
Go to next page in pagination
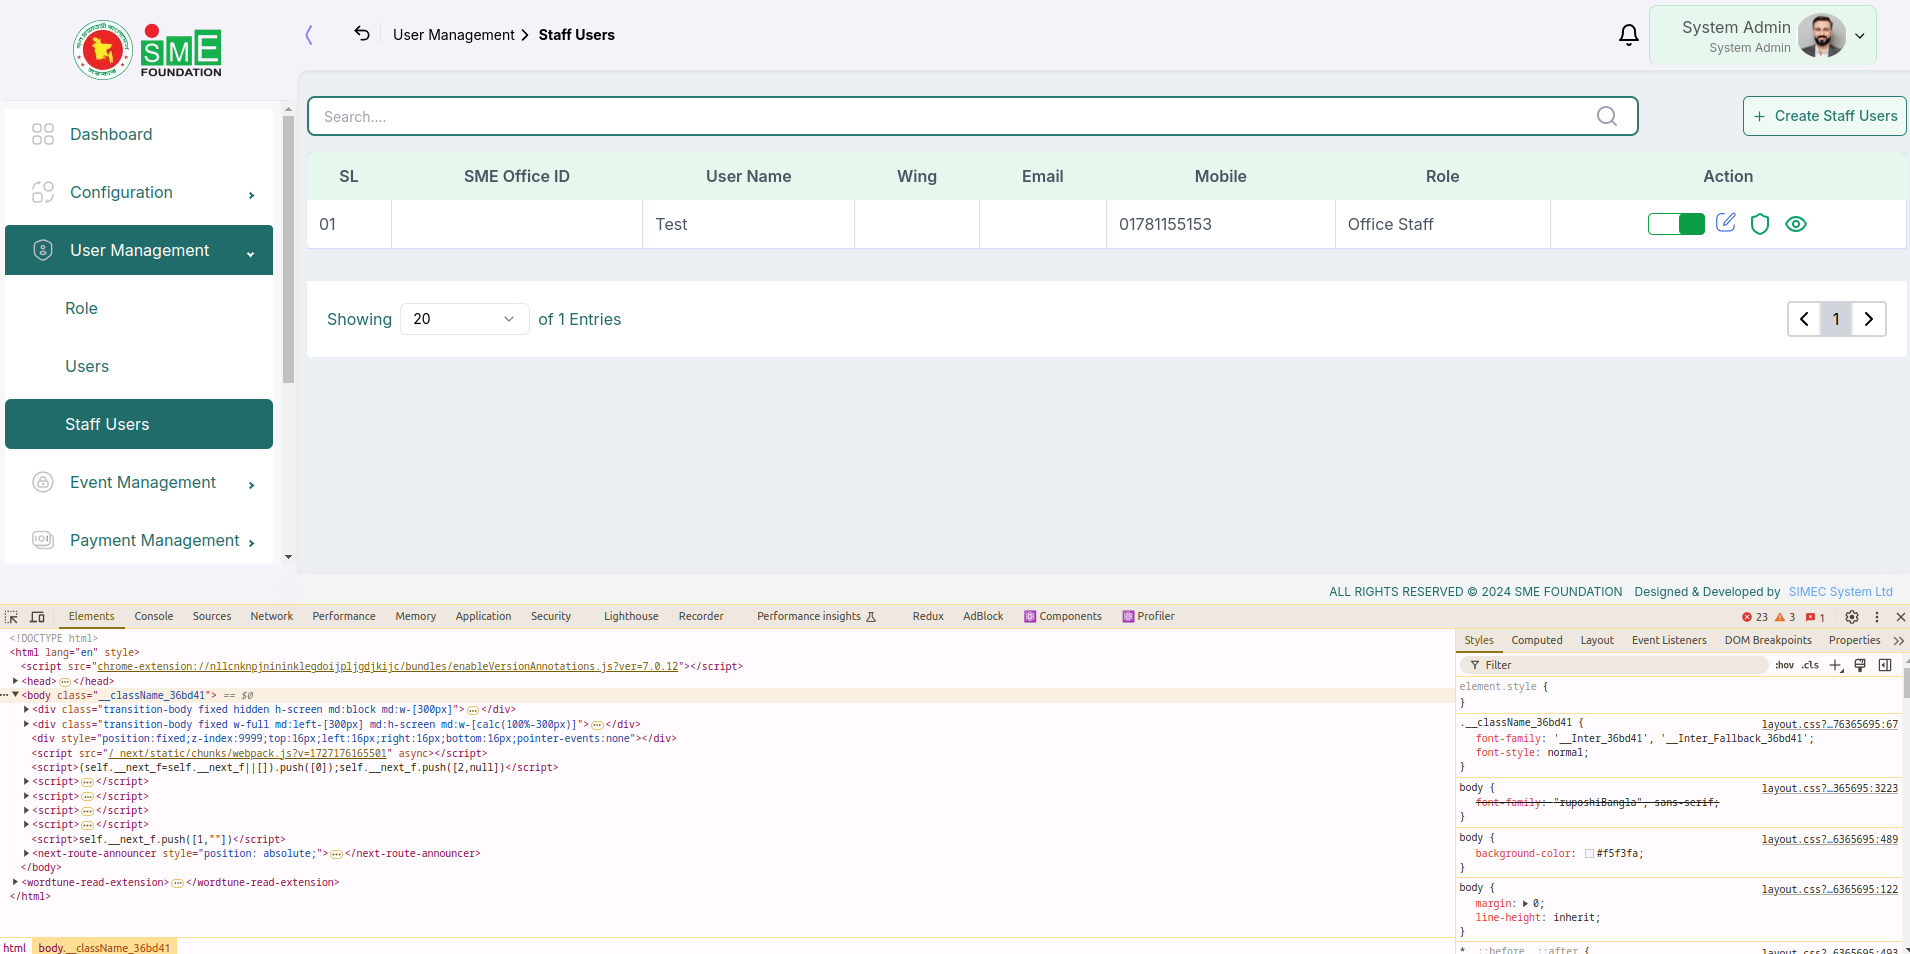click(x=1868, y=319)
